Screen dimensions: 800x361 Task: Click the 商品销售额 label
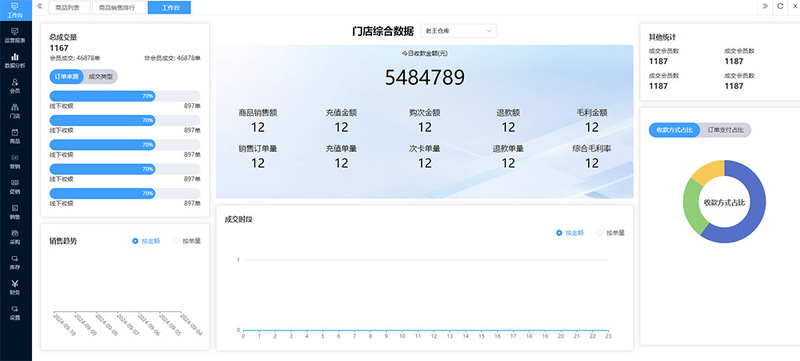[258, 113]
